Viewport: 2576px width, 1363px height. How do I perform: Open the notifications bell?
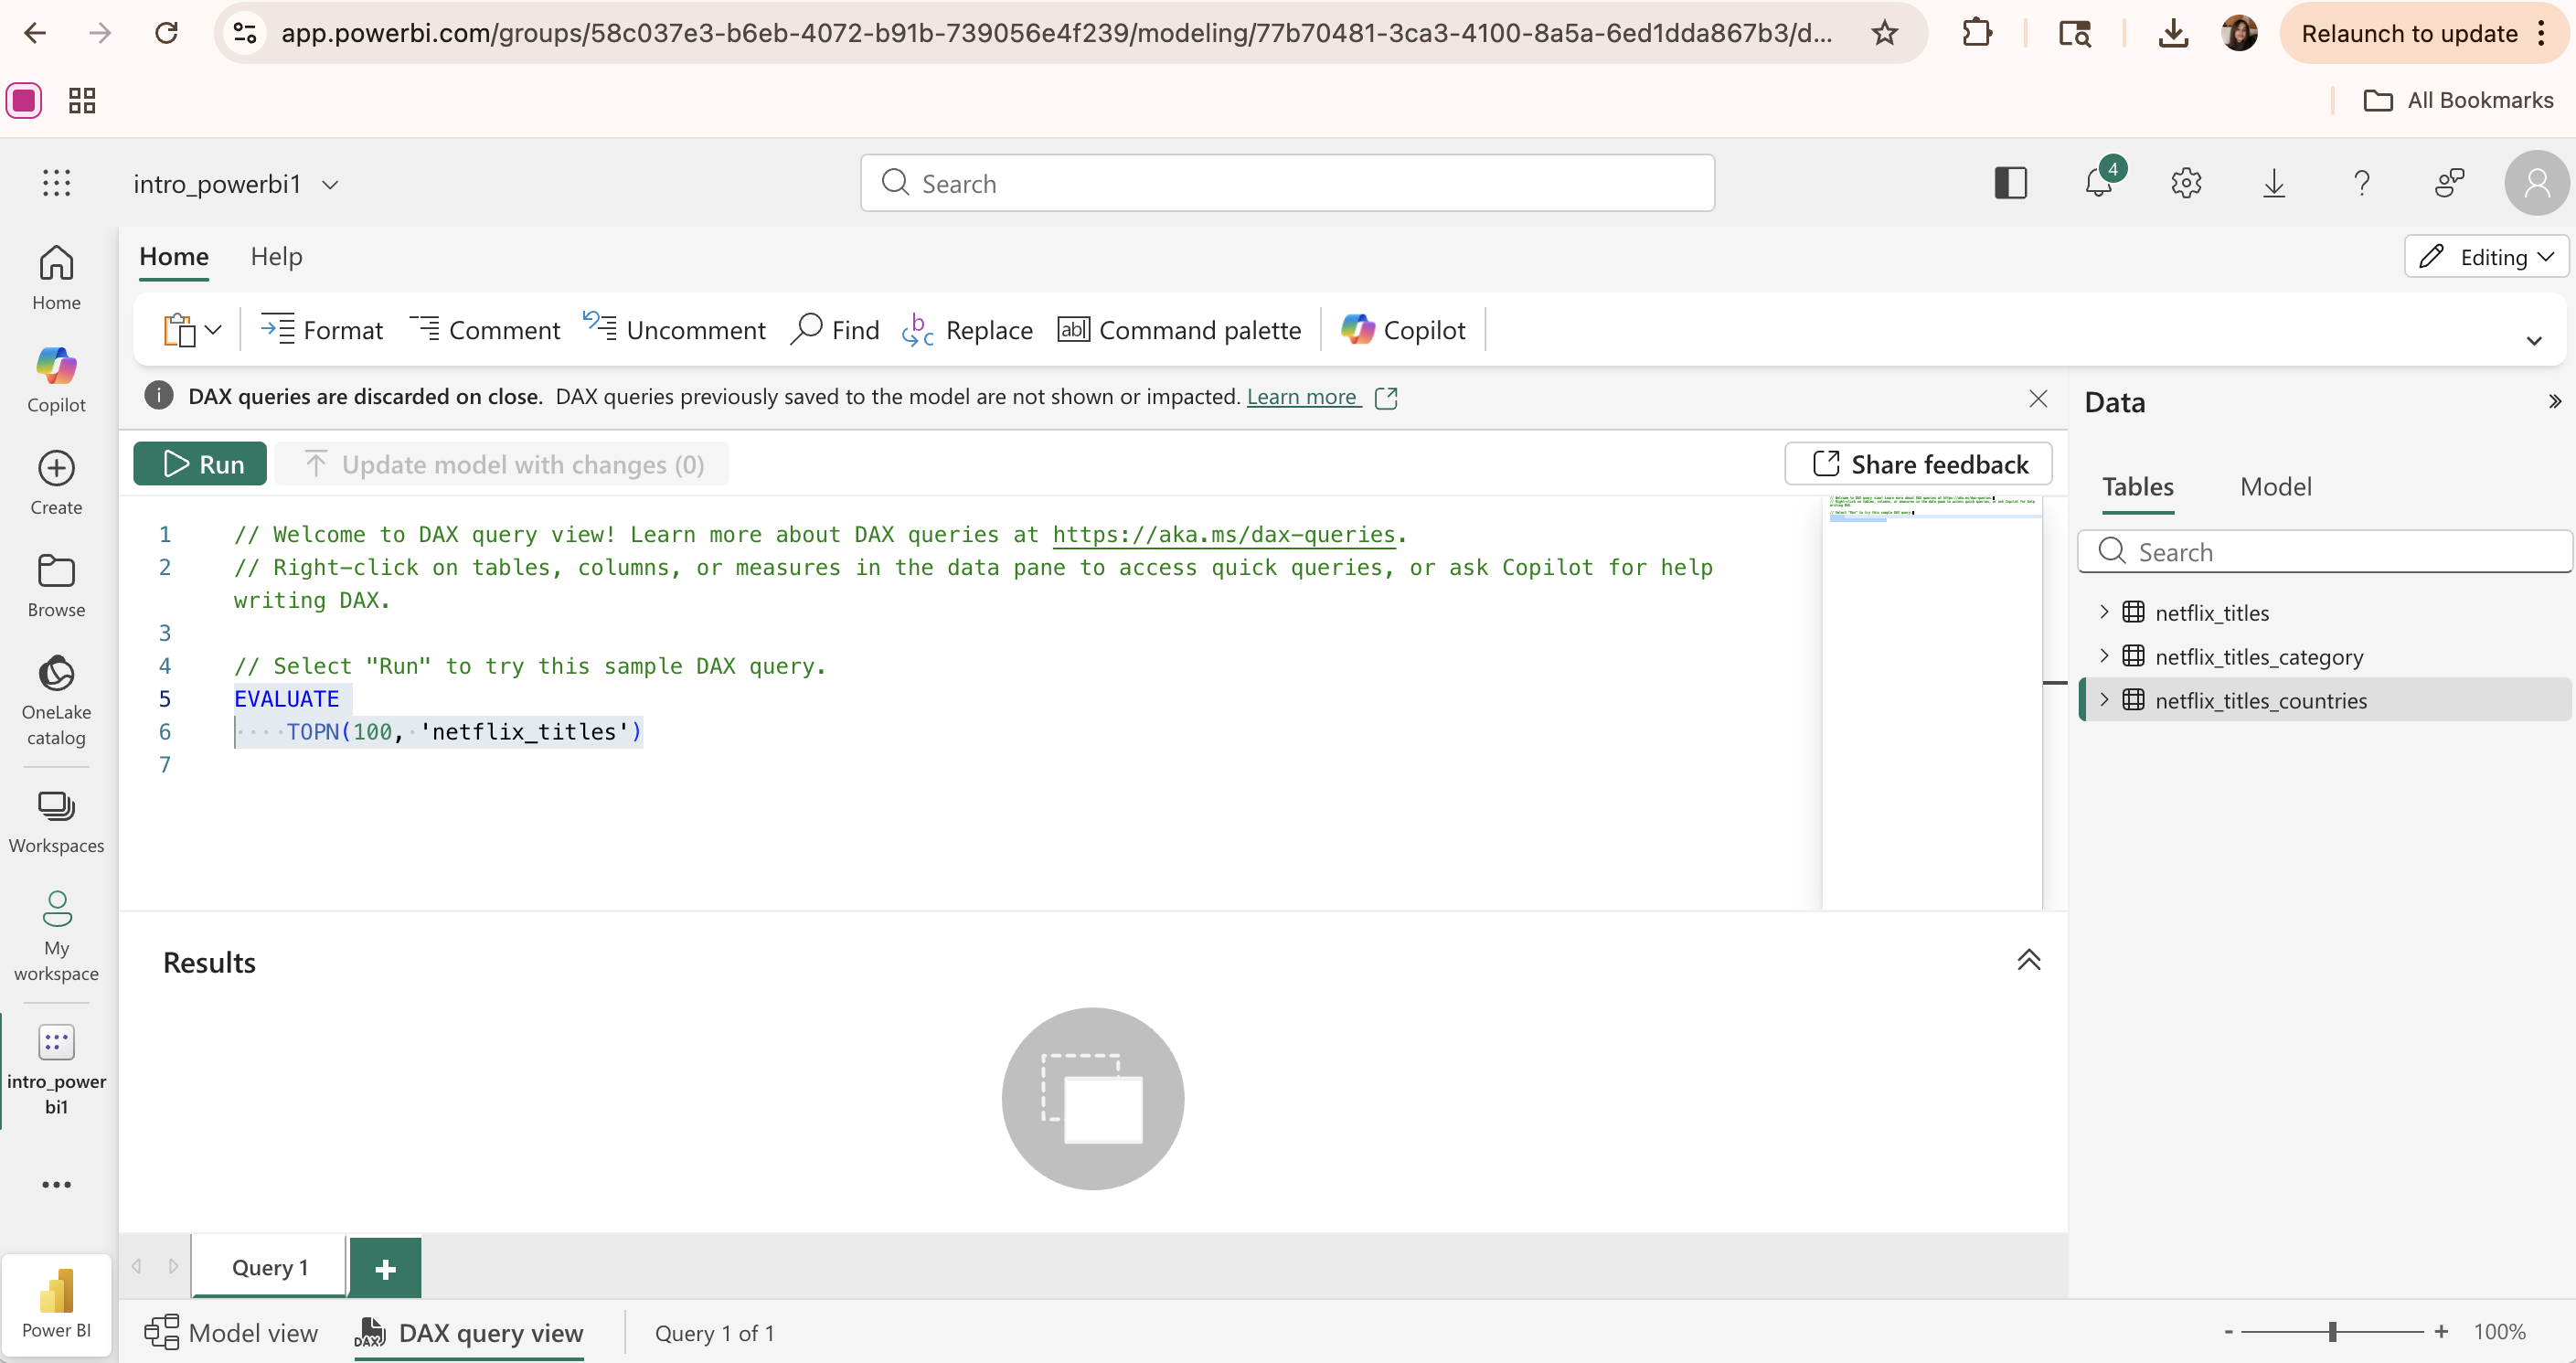coord(2098,183)
